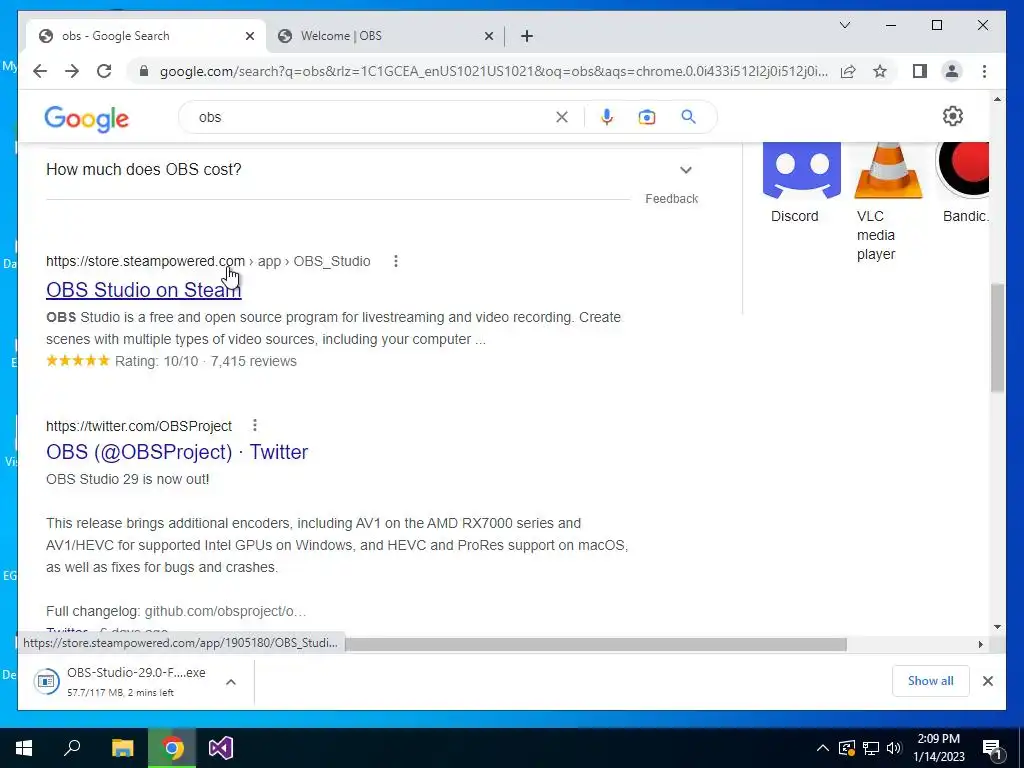Screen dimensions: 1024x768
Task: Clear the search box text
Action: [x=562, y=117]
